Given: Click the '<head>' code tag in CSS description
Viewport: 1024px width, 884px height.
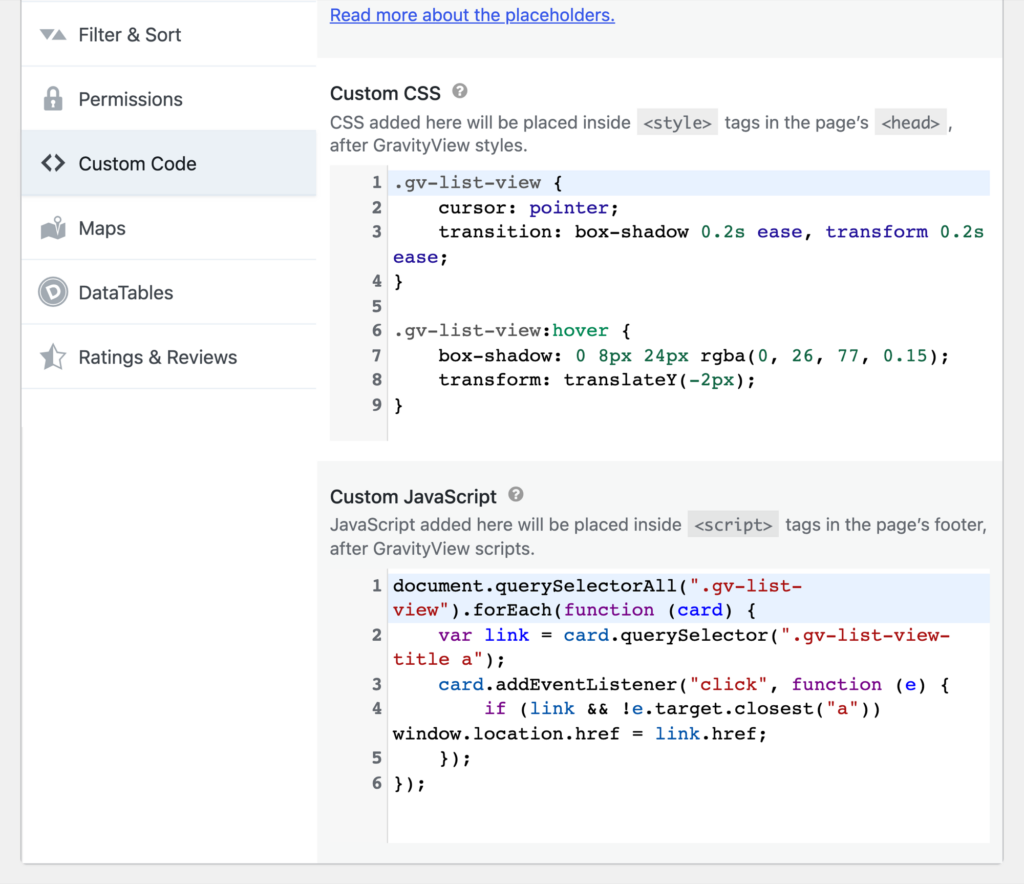Looking at the screenshot, I should [x=910, y=122].
